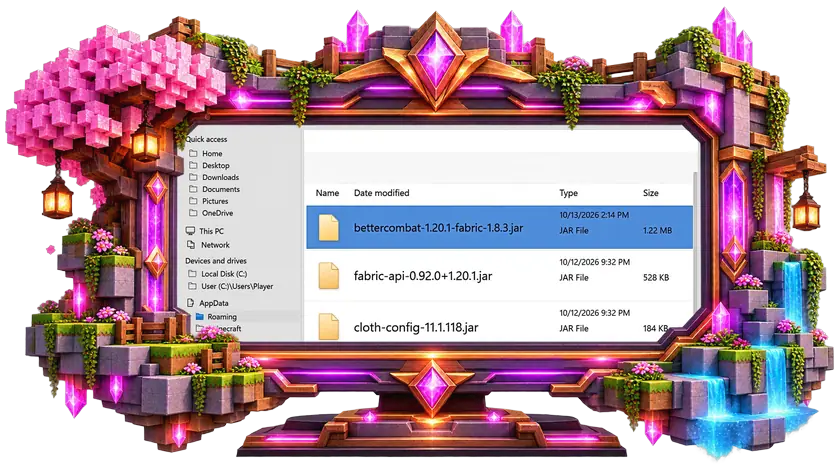Click the Network icon in sidebar

point(191,245)
